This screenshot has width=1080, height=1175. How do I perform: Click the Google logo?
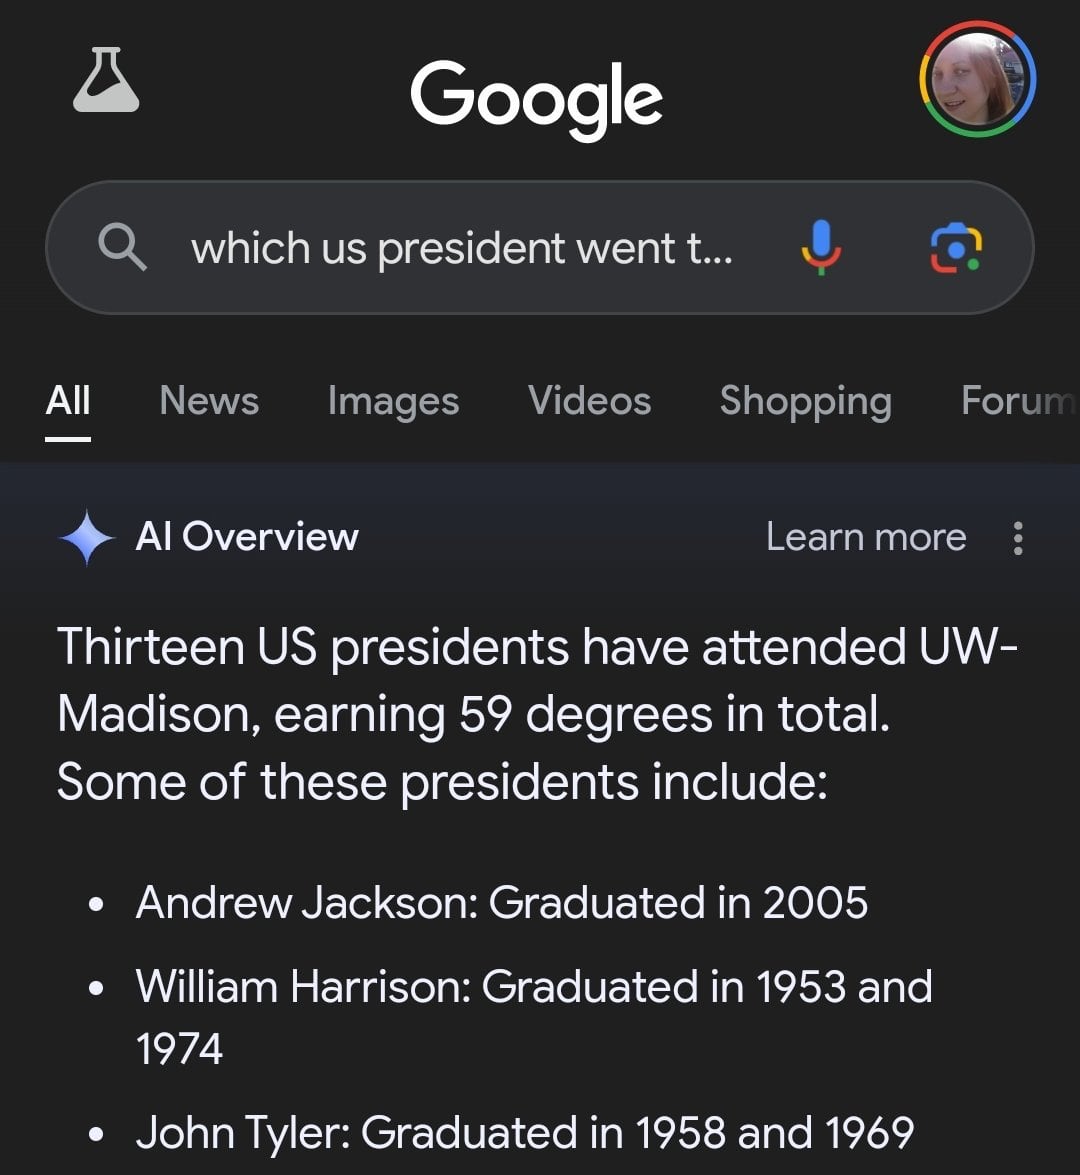click(536, 98)
